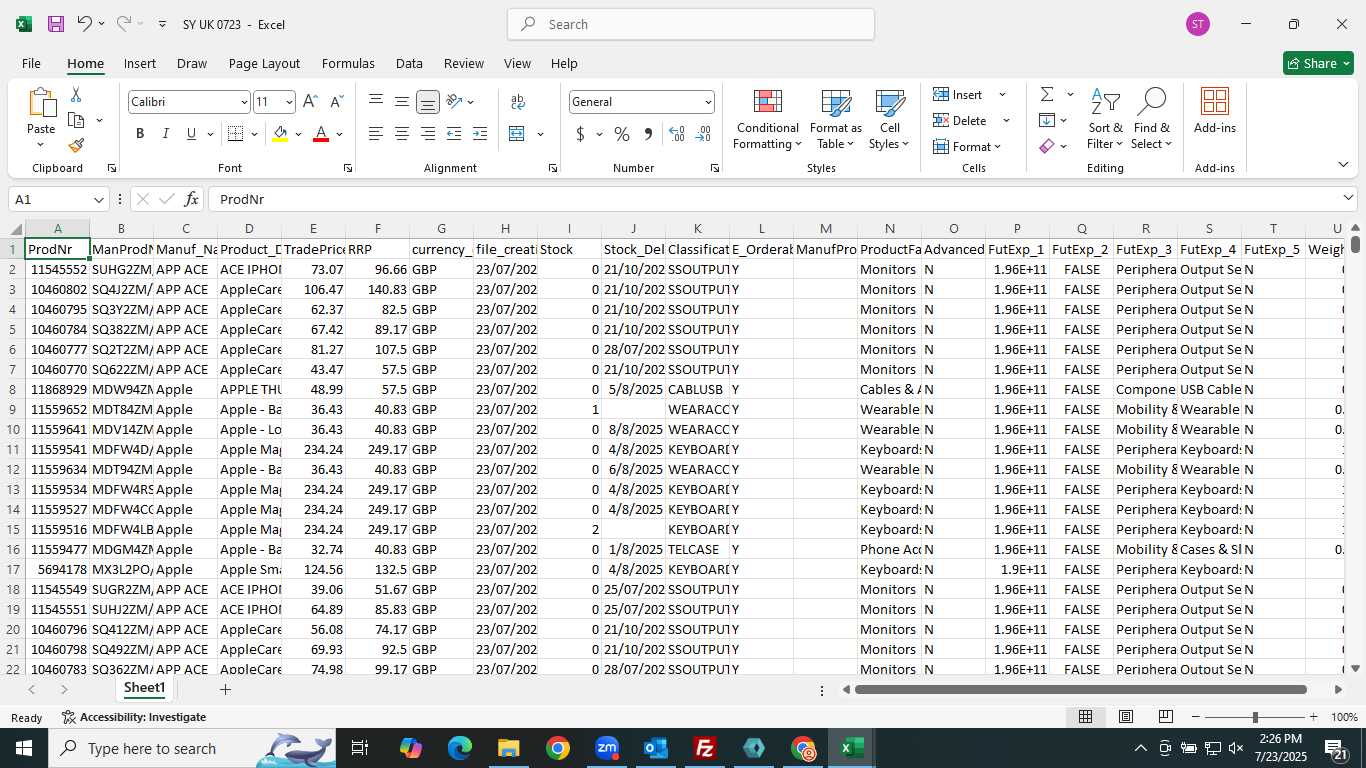Toggle Bold formatting
Image resolution: width=1366 pixels, height=768 pixels.
[x=140, y=134]
